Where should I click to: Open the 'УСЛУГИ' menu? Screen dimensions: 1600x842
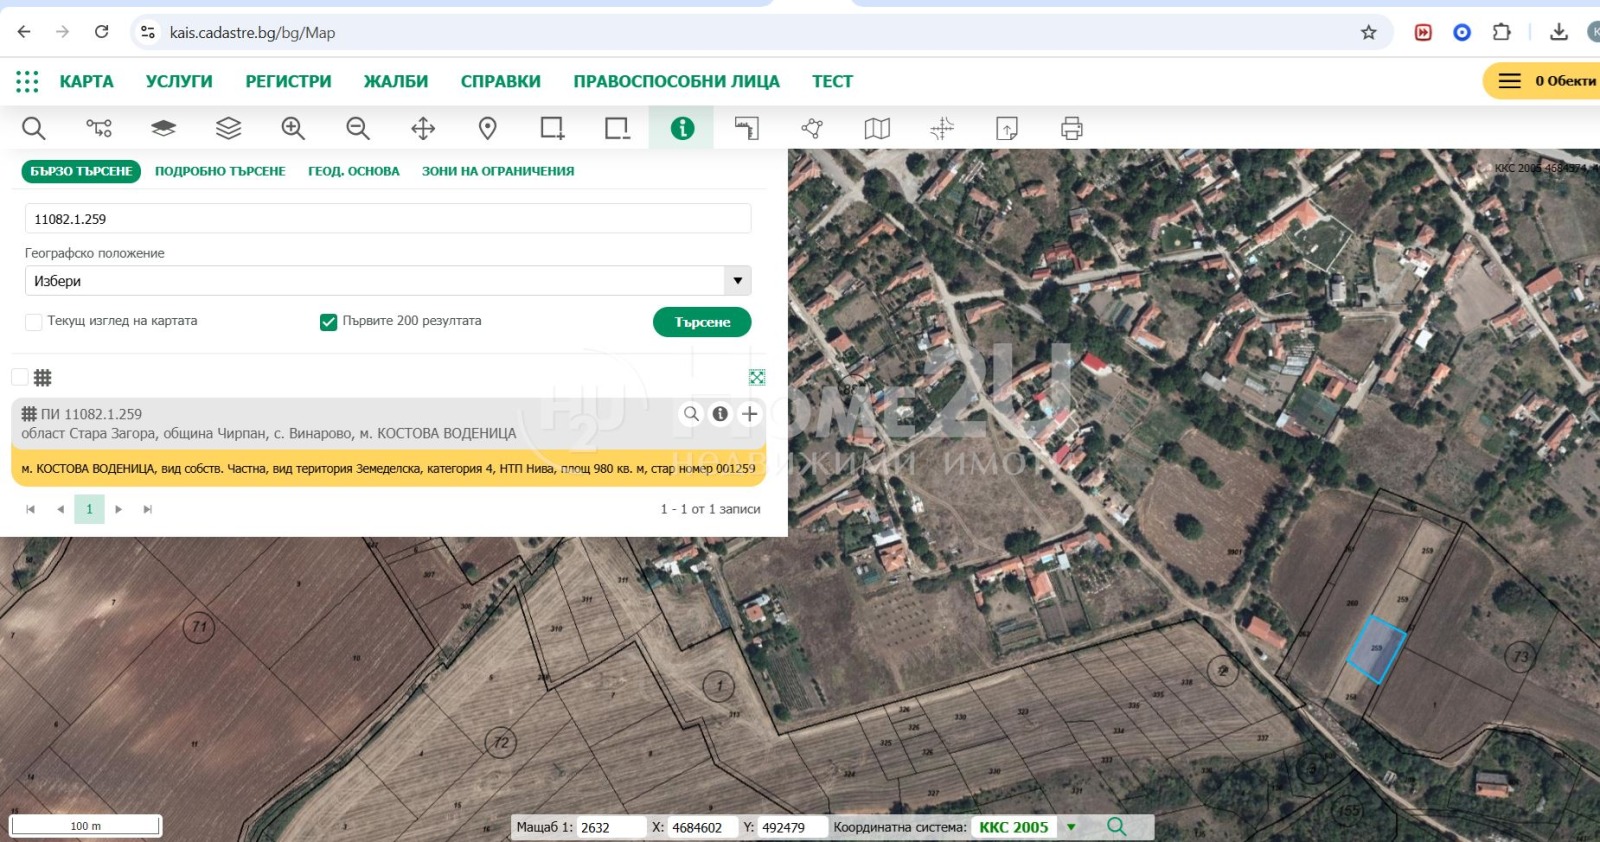click(x=179, y=81)
